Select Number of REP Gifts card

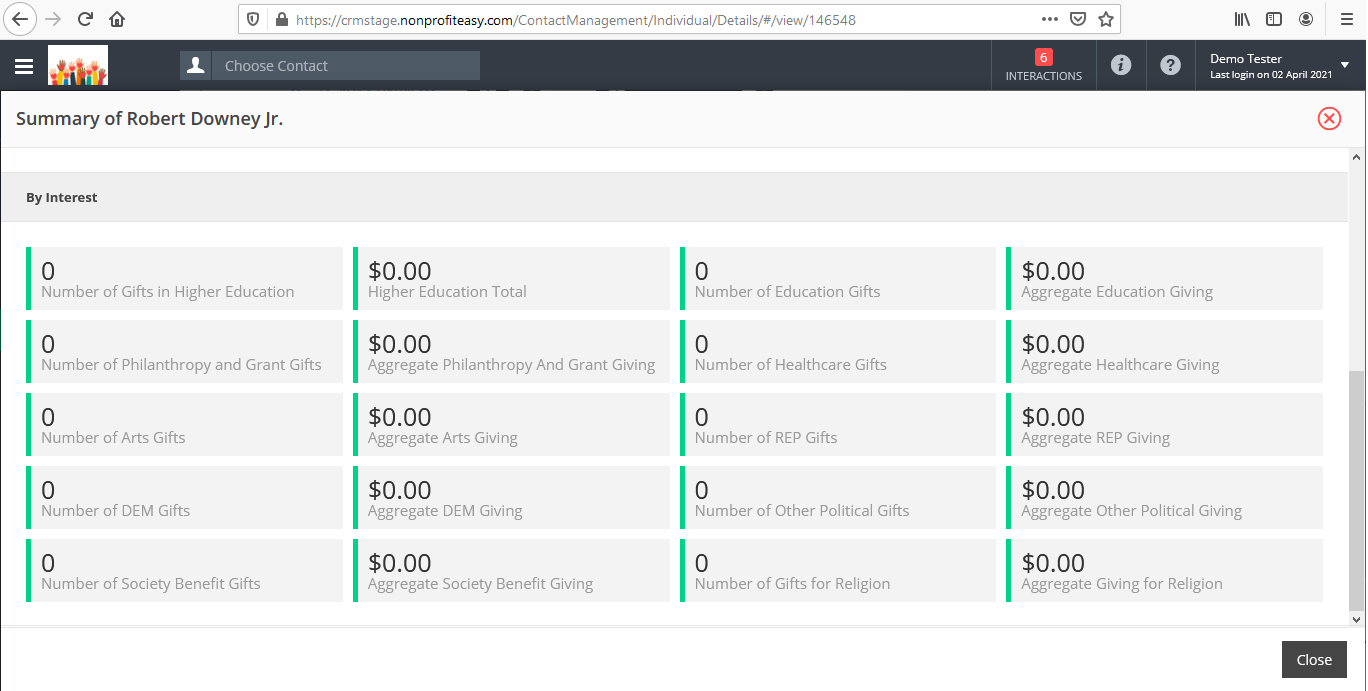coord(838,425)
